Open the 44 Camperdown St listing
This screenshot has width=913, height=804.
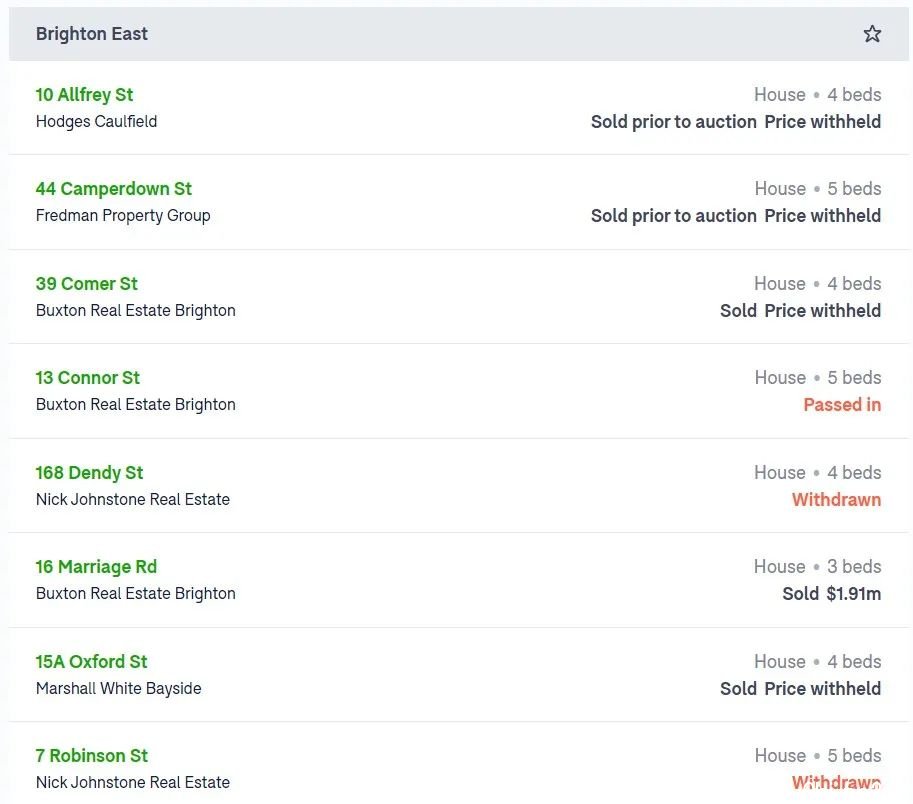[x=114, y=189]
